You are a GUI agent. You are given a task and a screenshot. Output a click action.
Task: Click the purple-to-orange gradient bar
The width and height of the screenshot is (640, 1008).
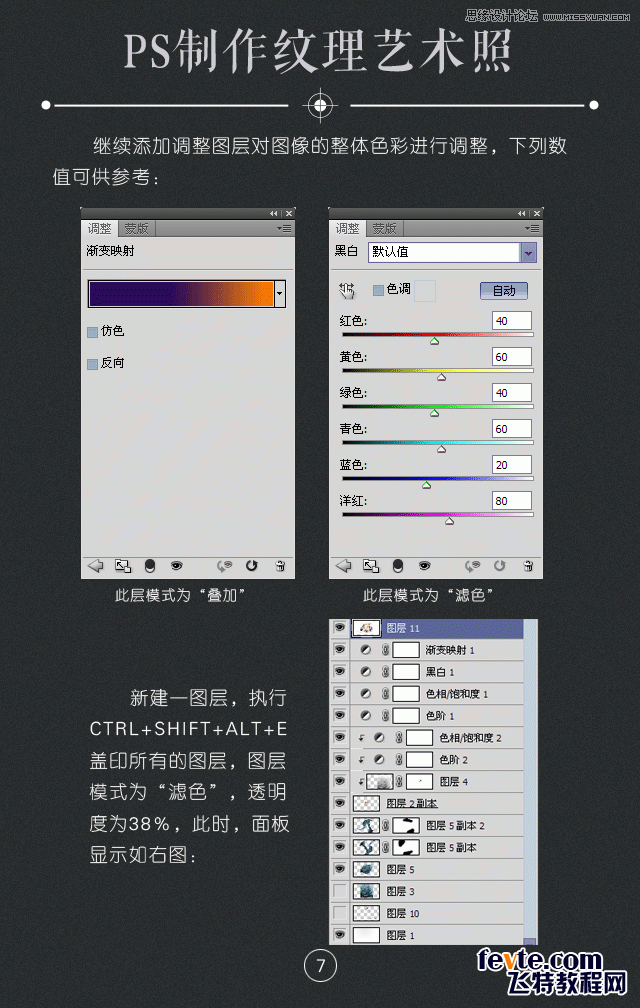tap(181, 293)
